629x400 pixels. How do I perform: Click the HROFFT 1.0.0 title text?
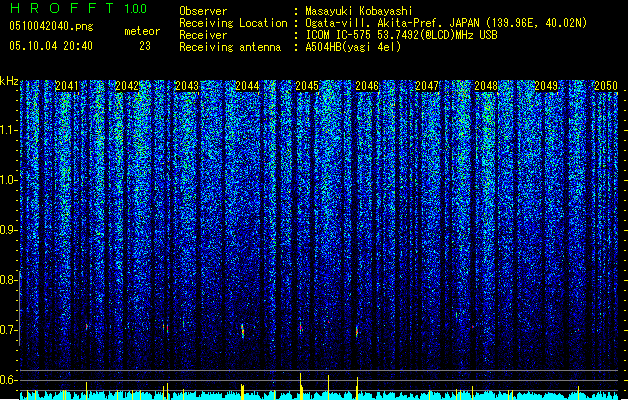click(79, 8)
